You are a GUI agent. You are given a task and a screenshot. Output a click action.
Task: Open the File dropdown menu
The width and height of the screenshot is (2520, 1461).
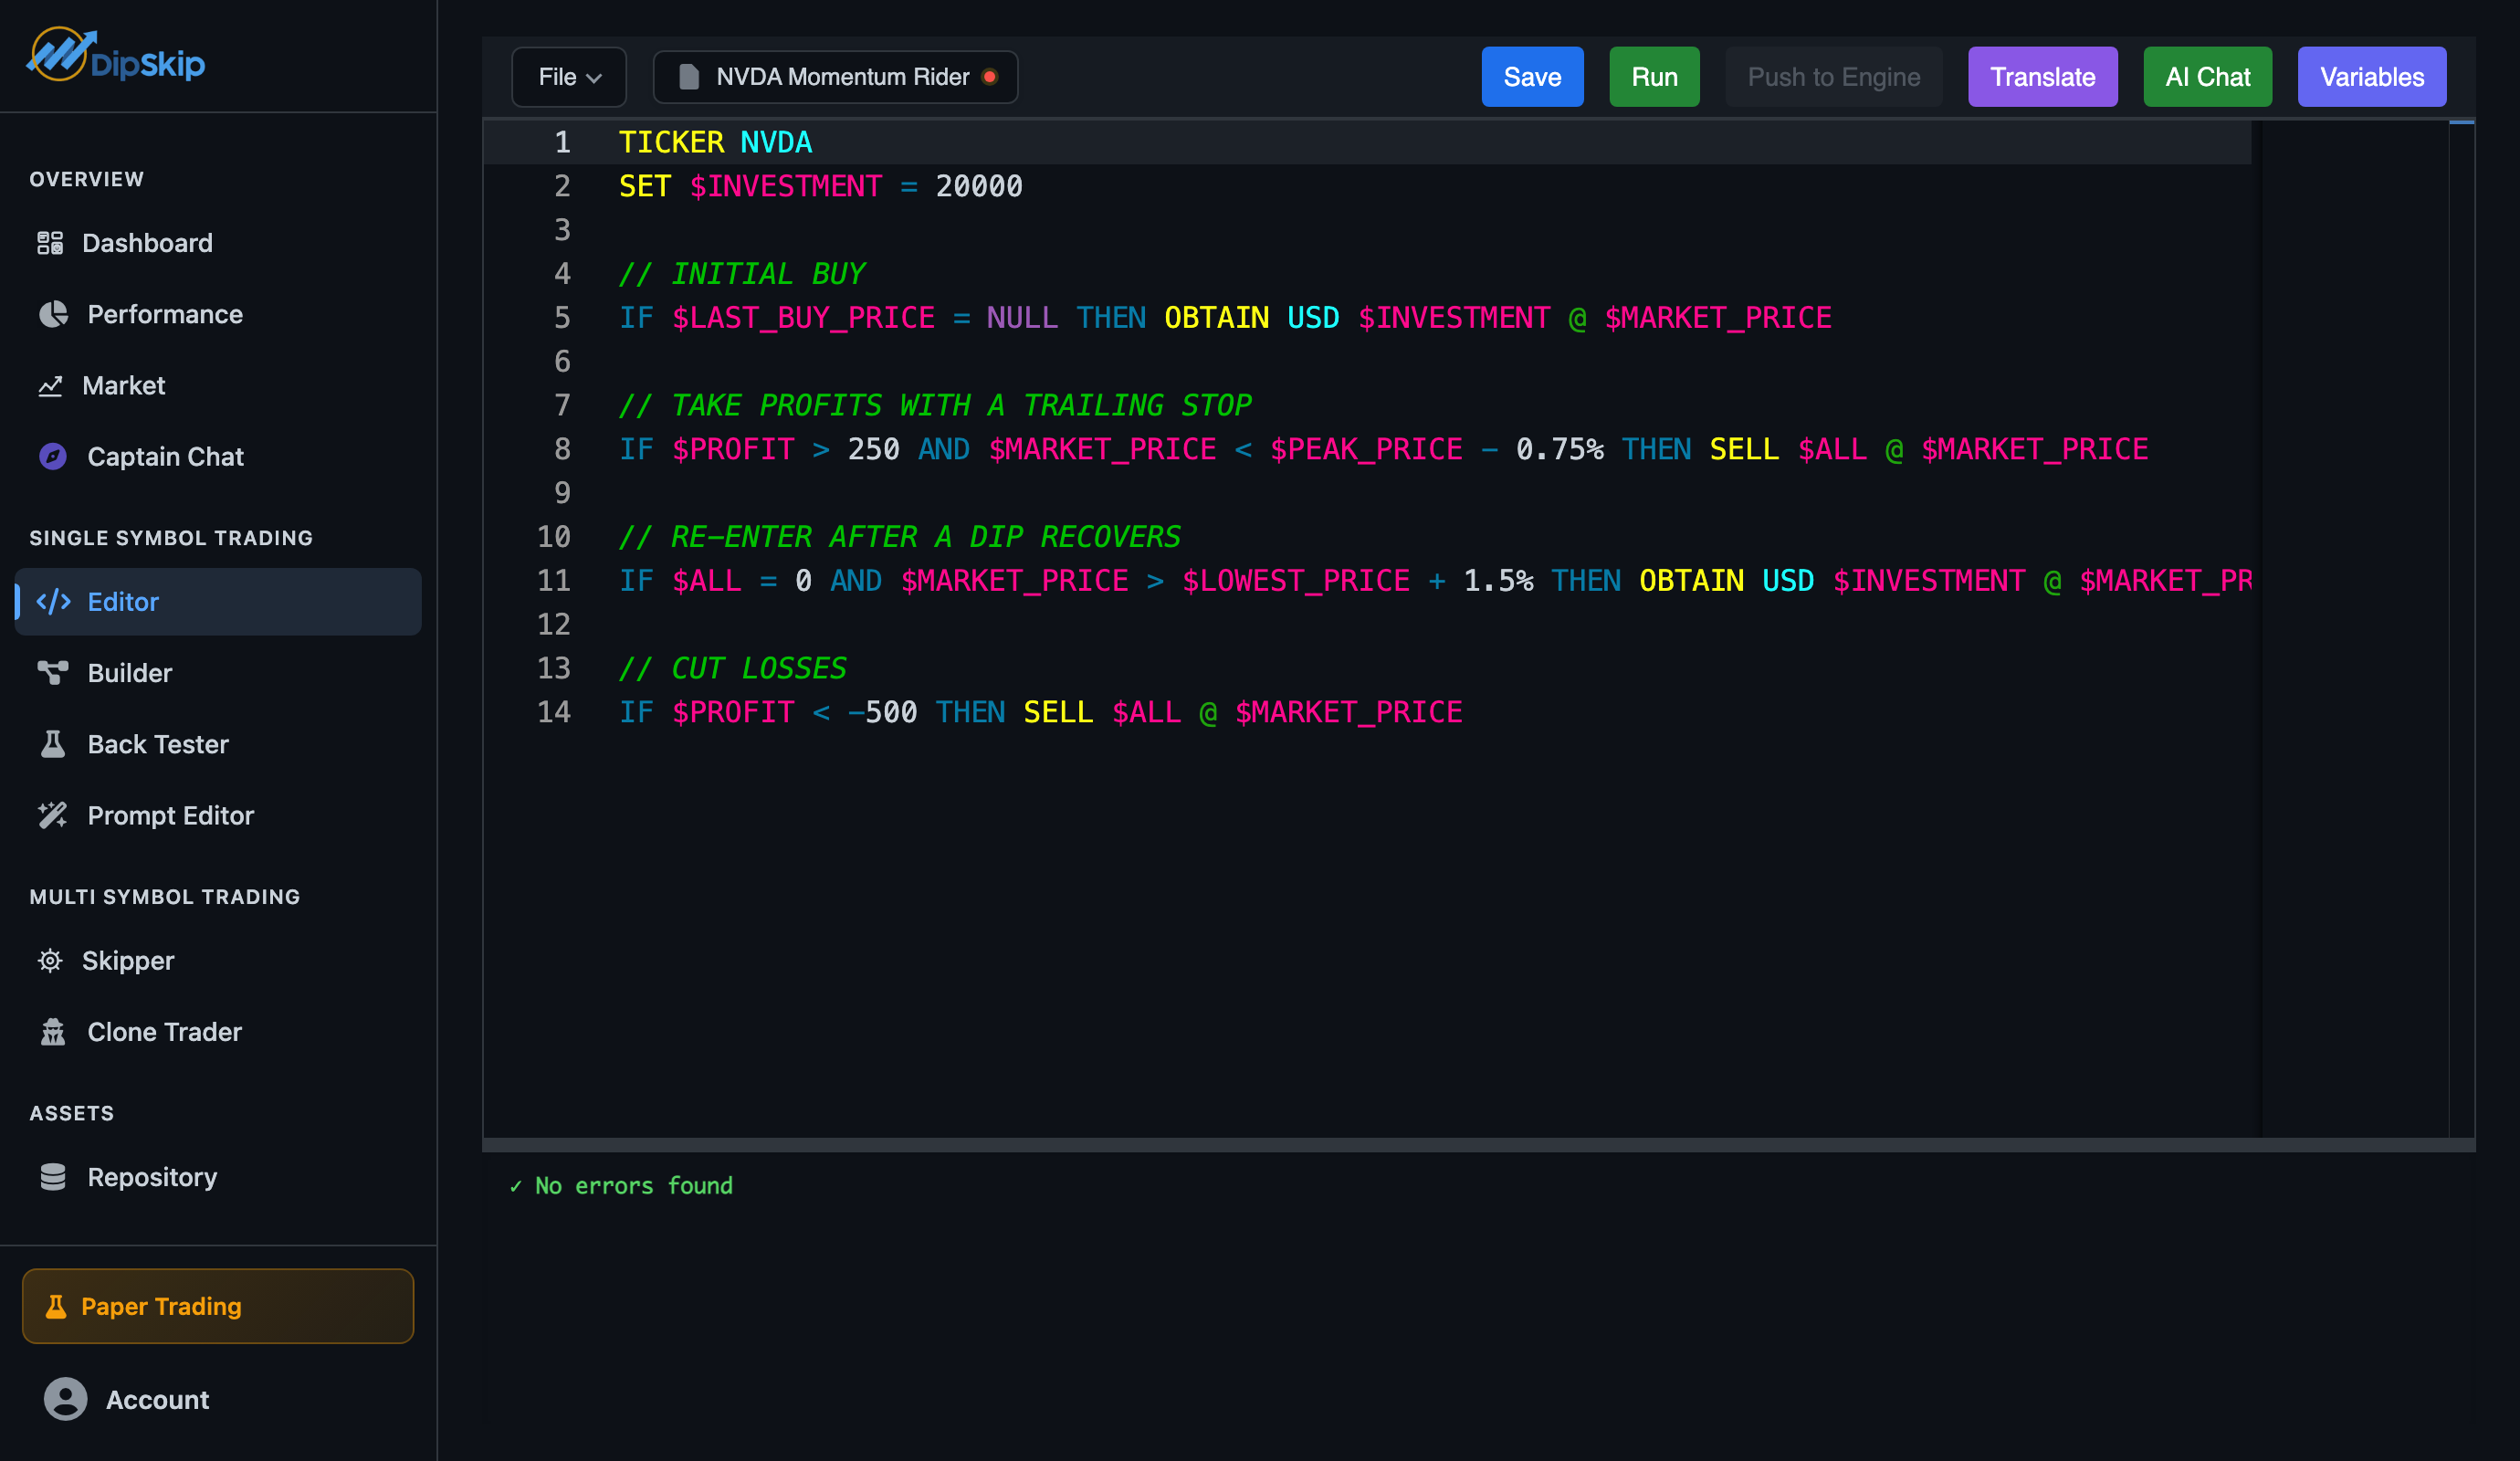pyautogui.click(x=569, y=77)
